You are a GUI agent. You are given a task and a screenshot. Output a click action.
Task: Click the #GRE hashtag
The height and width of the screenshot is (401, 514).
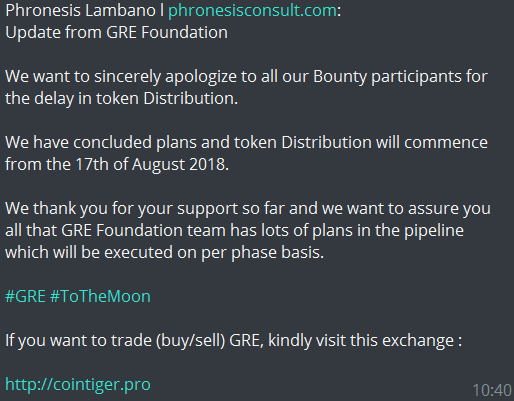[25, 296]
